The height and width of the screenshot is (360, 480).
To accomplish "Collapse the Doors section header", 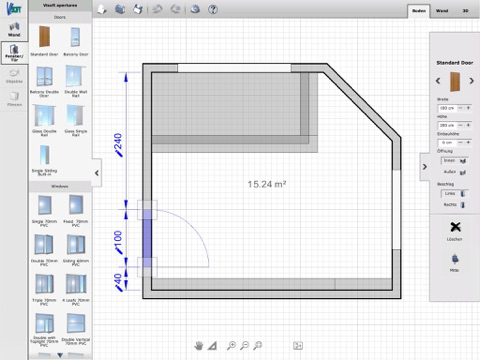I will pyautogui.click(x=60, y=17).
